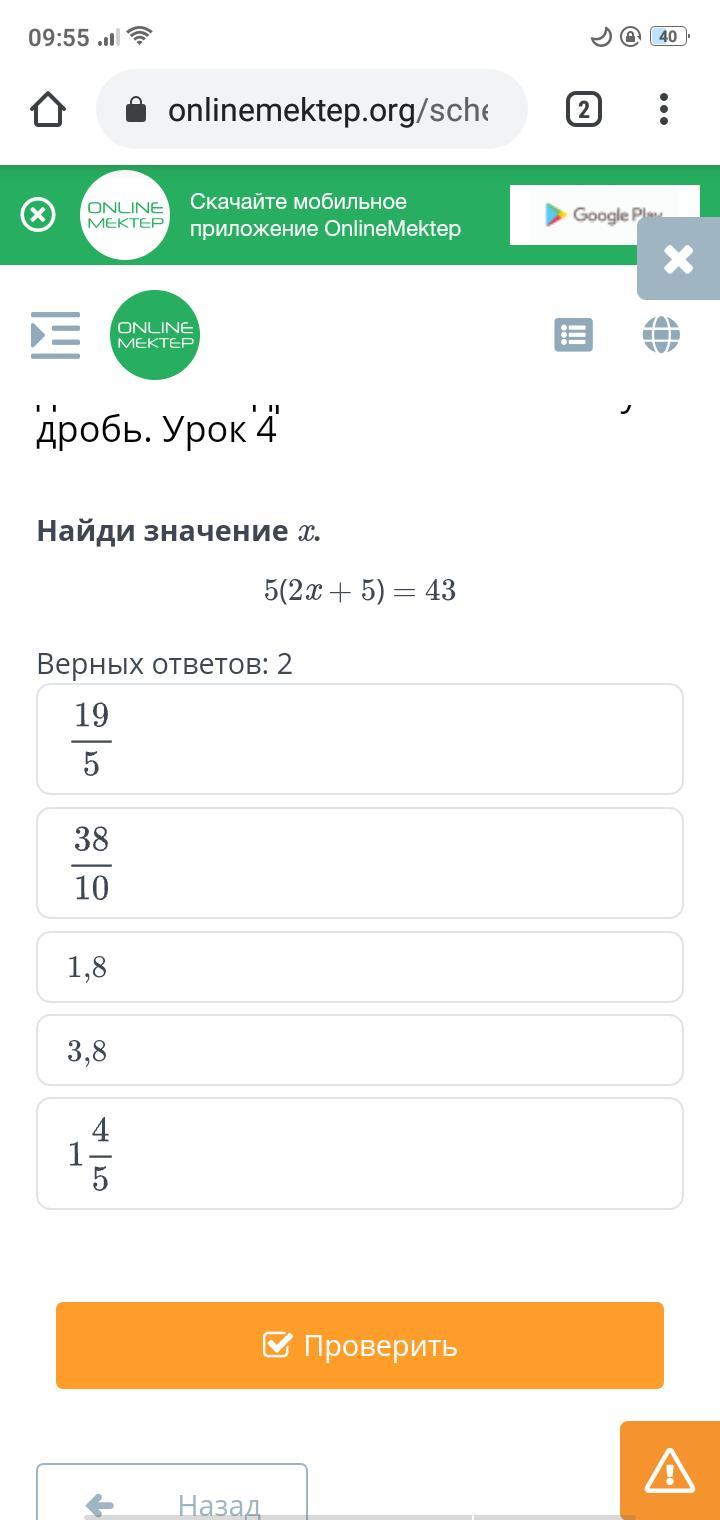Tap round green Online Mektep logo
This screenshot has width=720, height=1520.
pyautogui.click(x=155, y=335)
